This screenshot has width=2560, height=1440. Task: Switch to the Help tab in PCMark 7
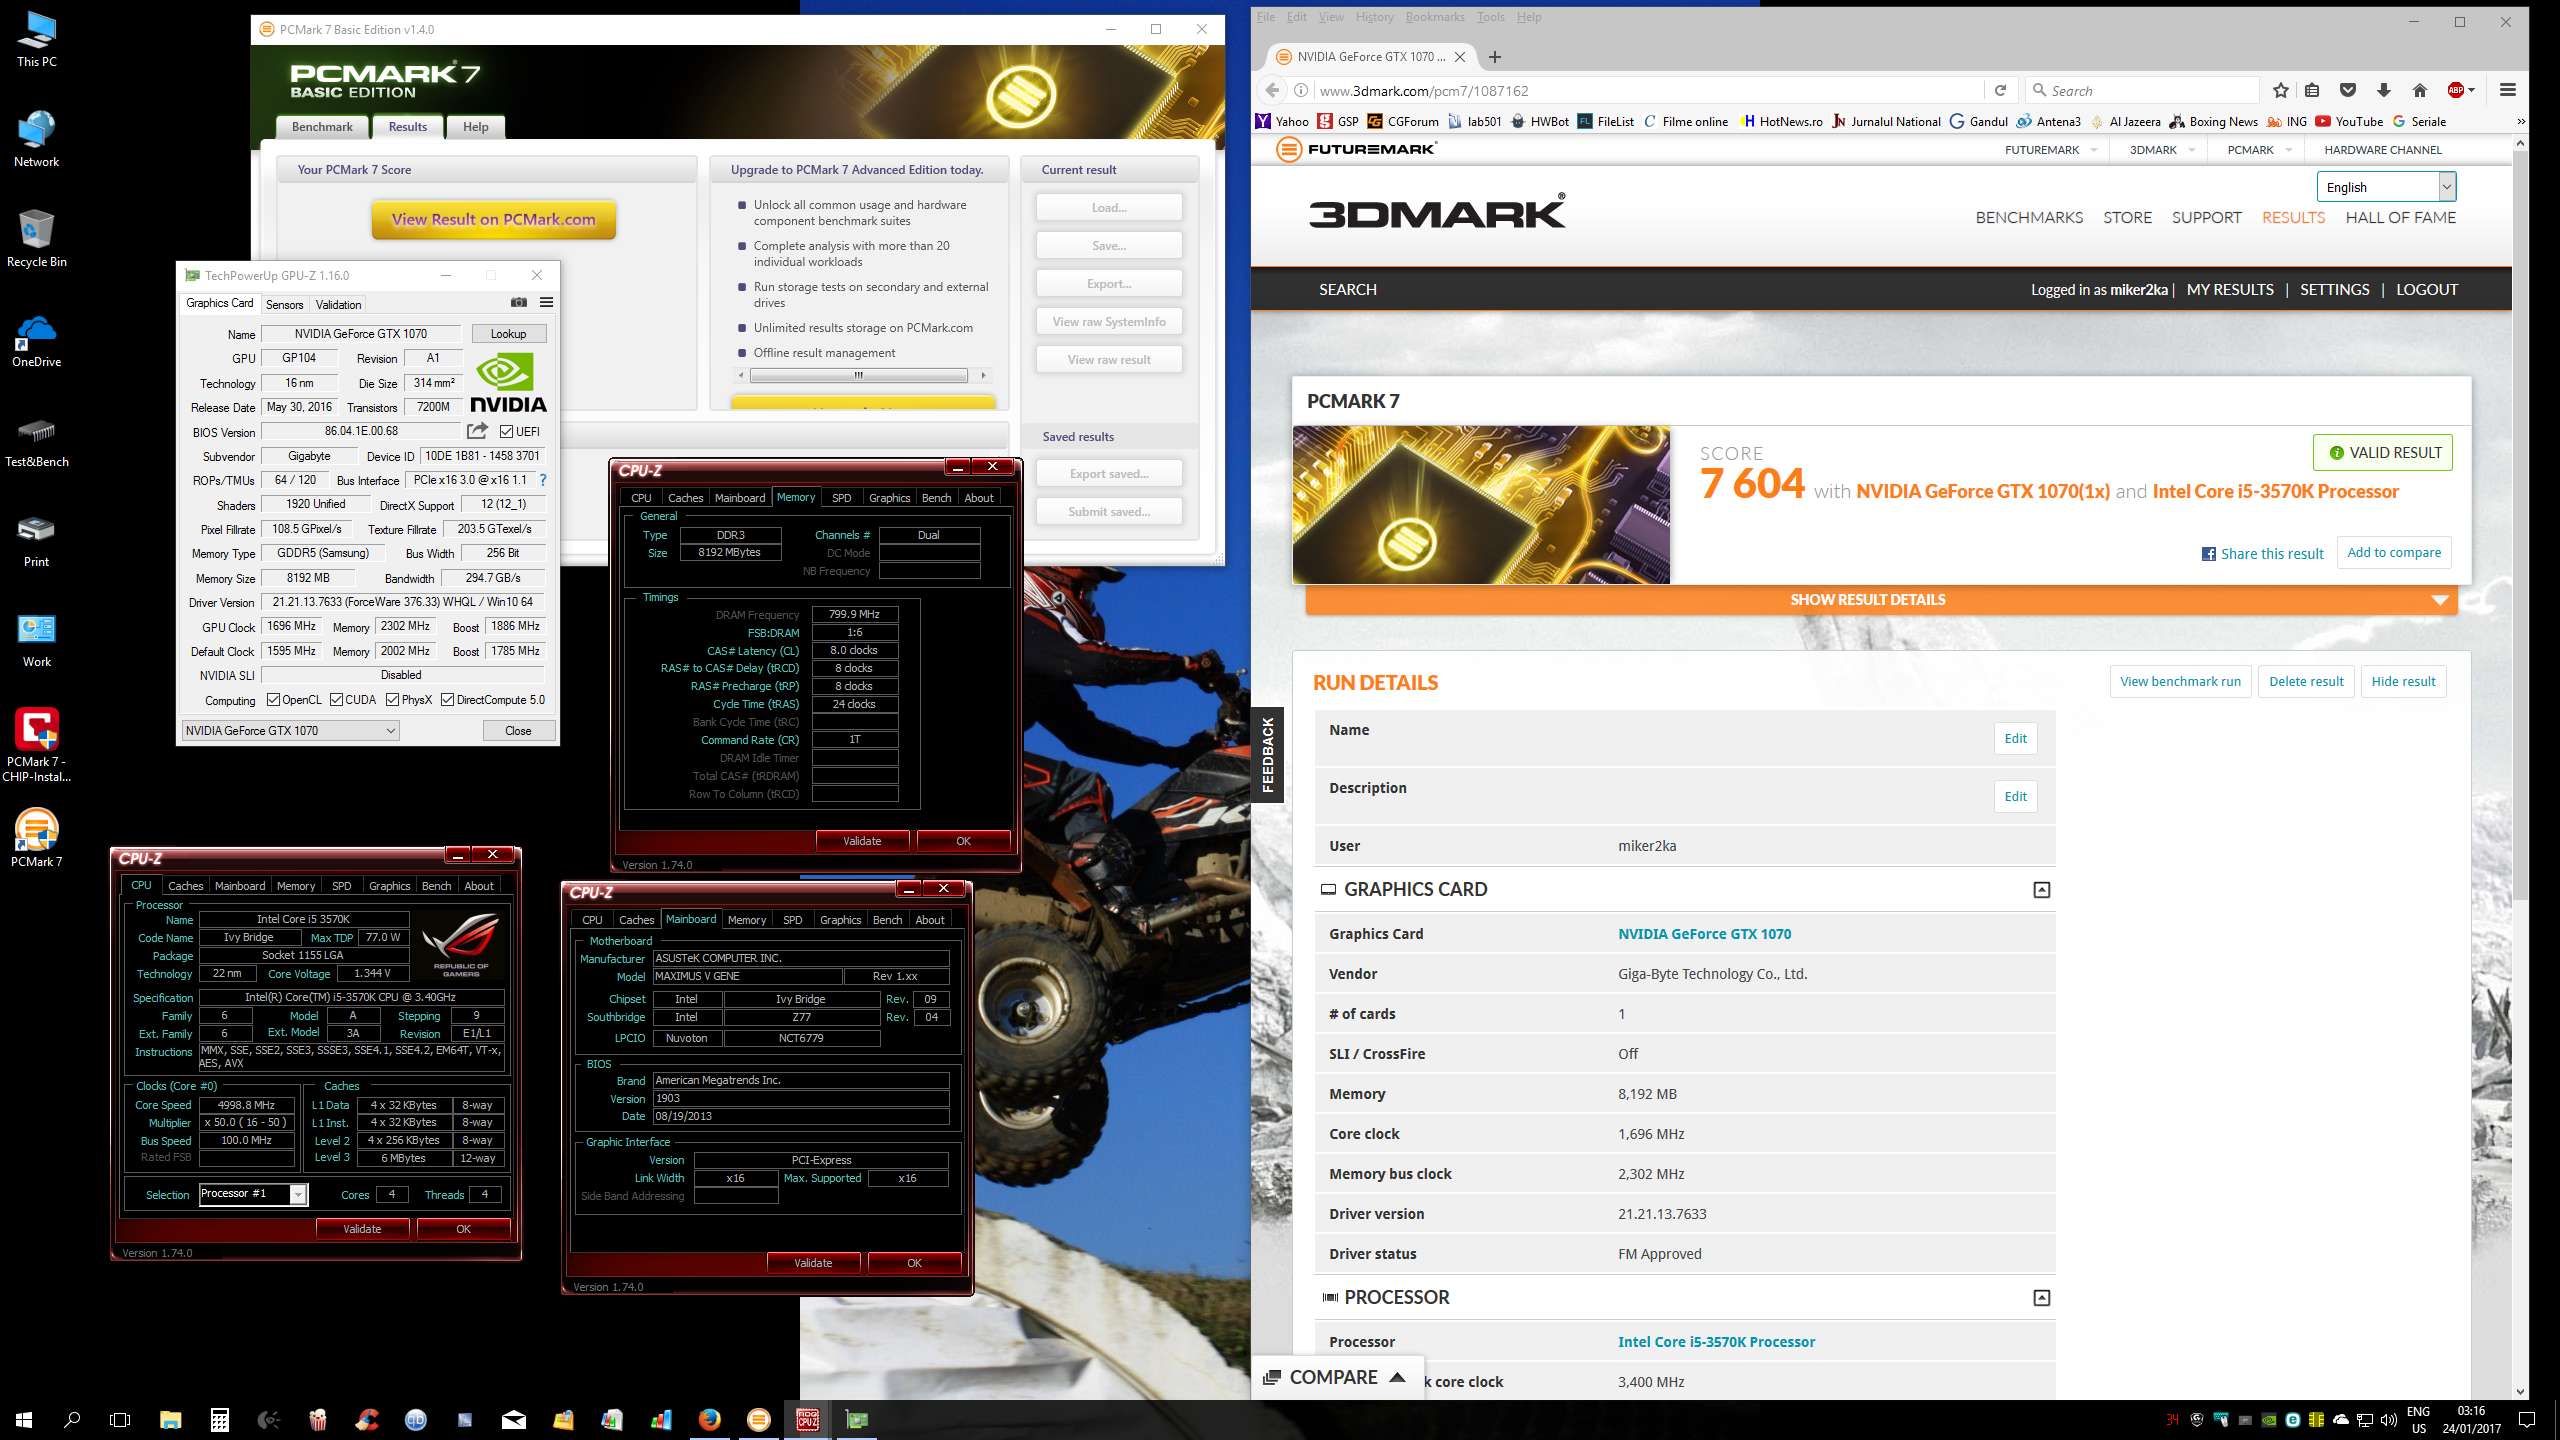coord(475,127)
